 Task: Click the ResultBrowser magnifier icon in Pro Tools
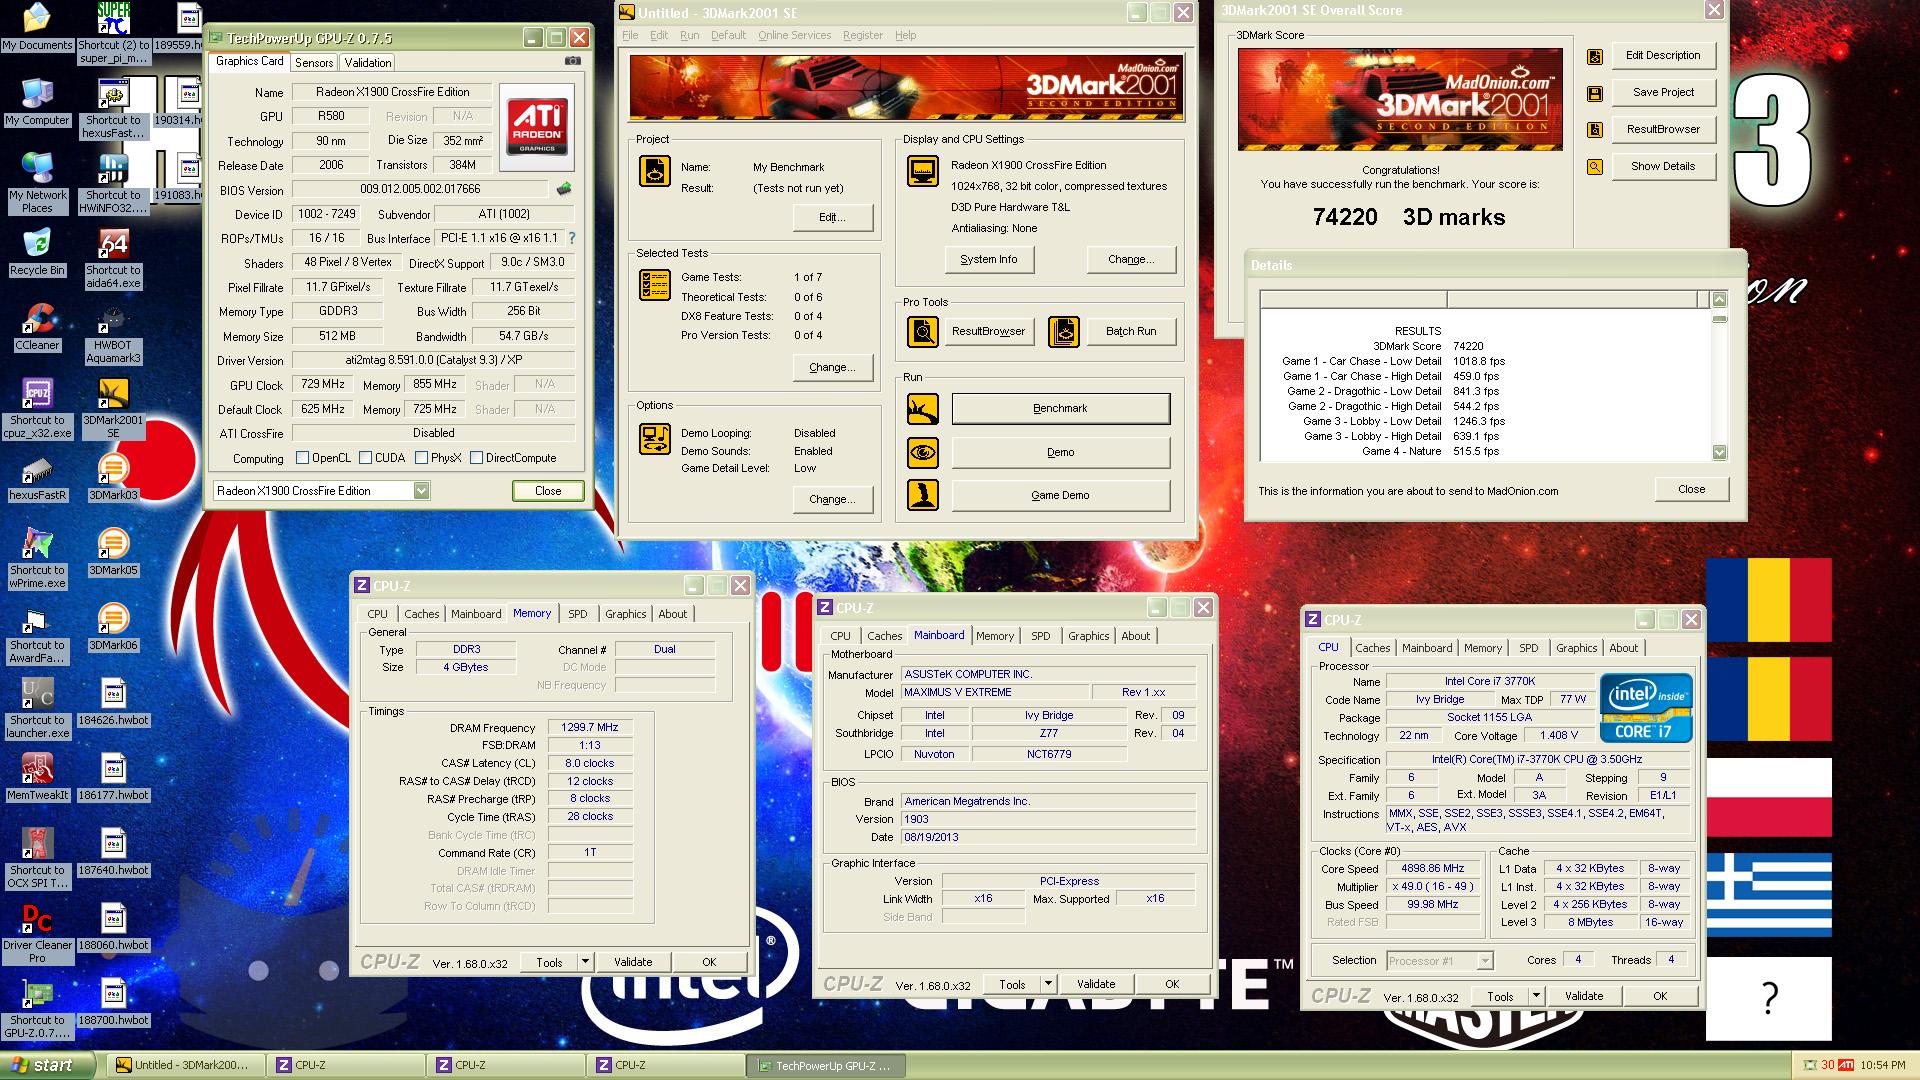[x=923, y=331]
